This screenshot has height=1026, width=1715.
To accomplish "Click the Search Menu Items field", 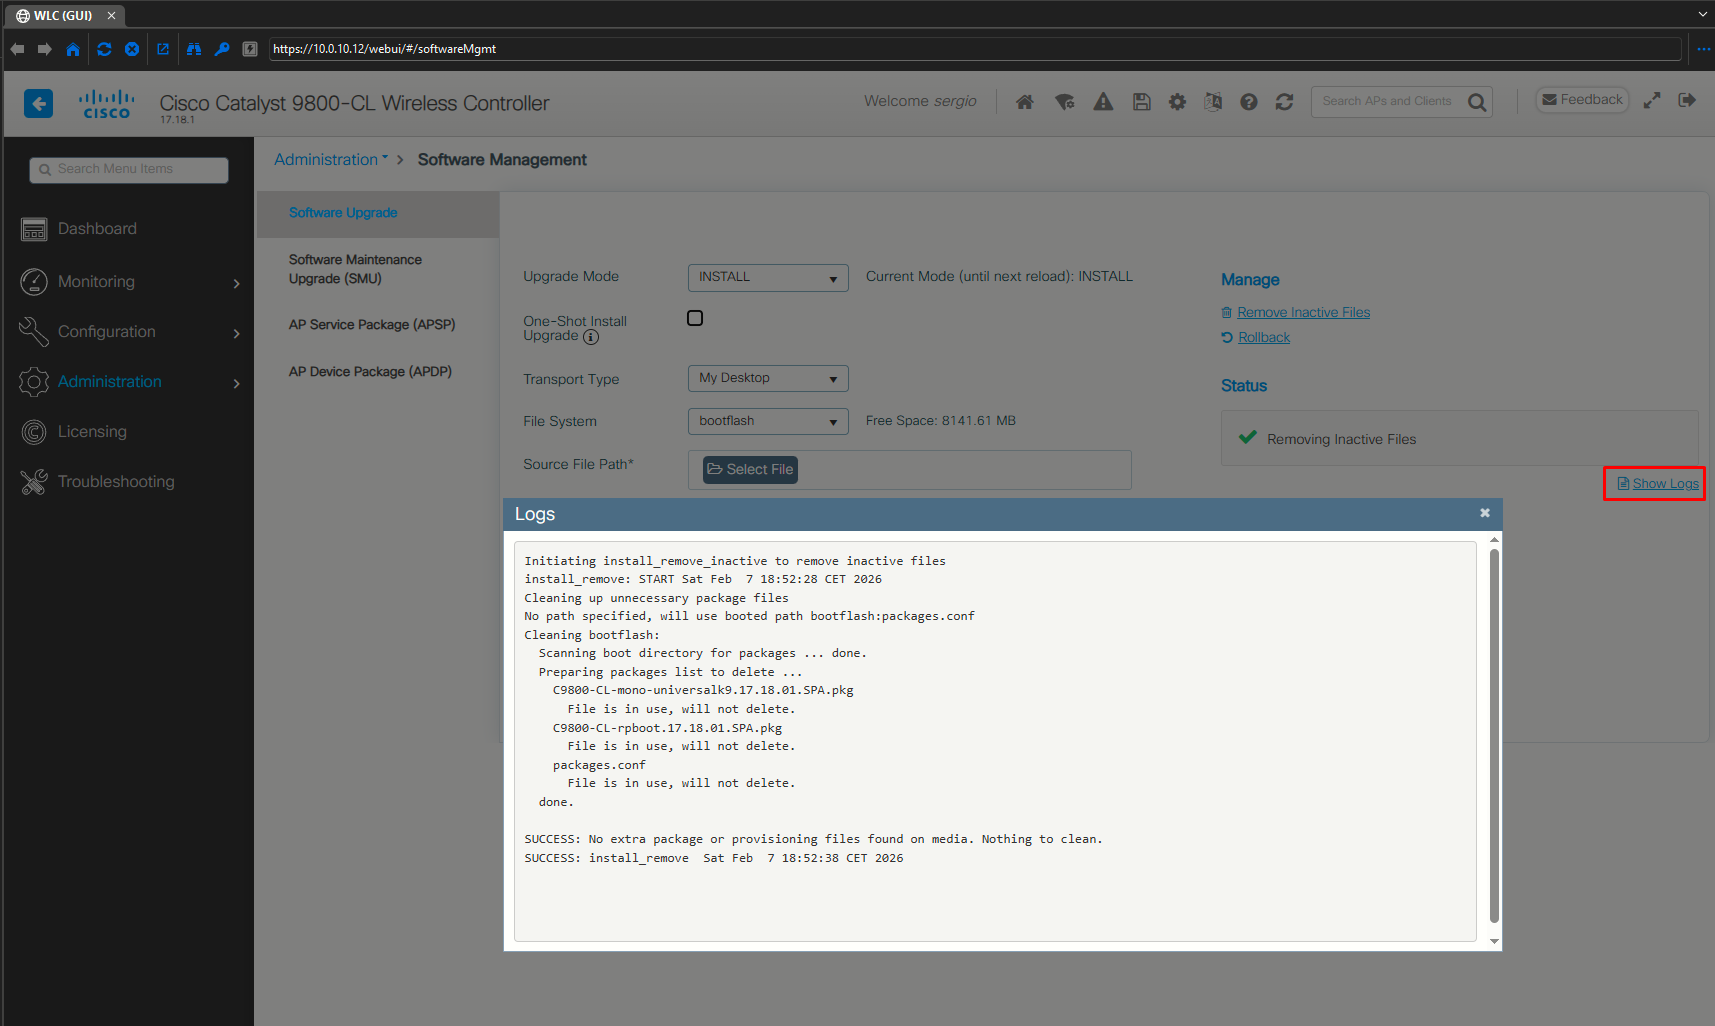I will point(129,170).
